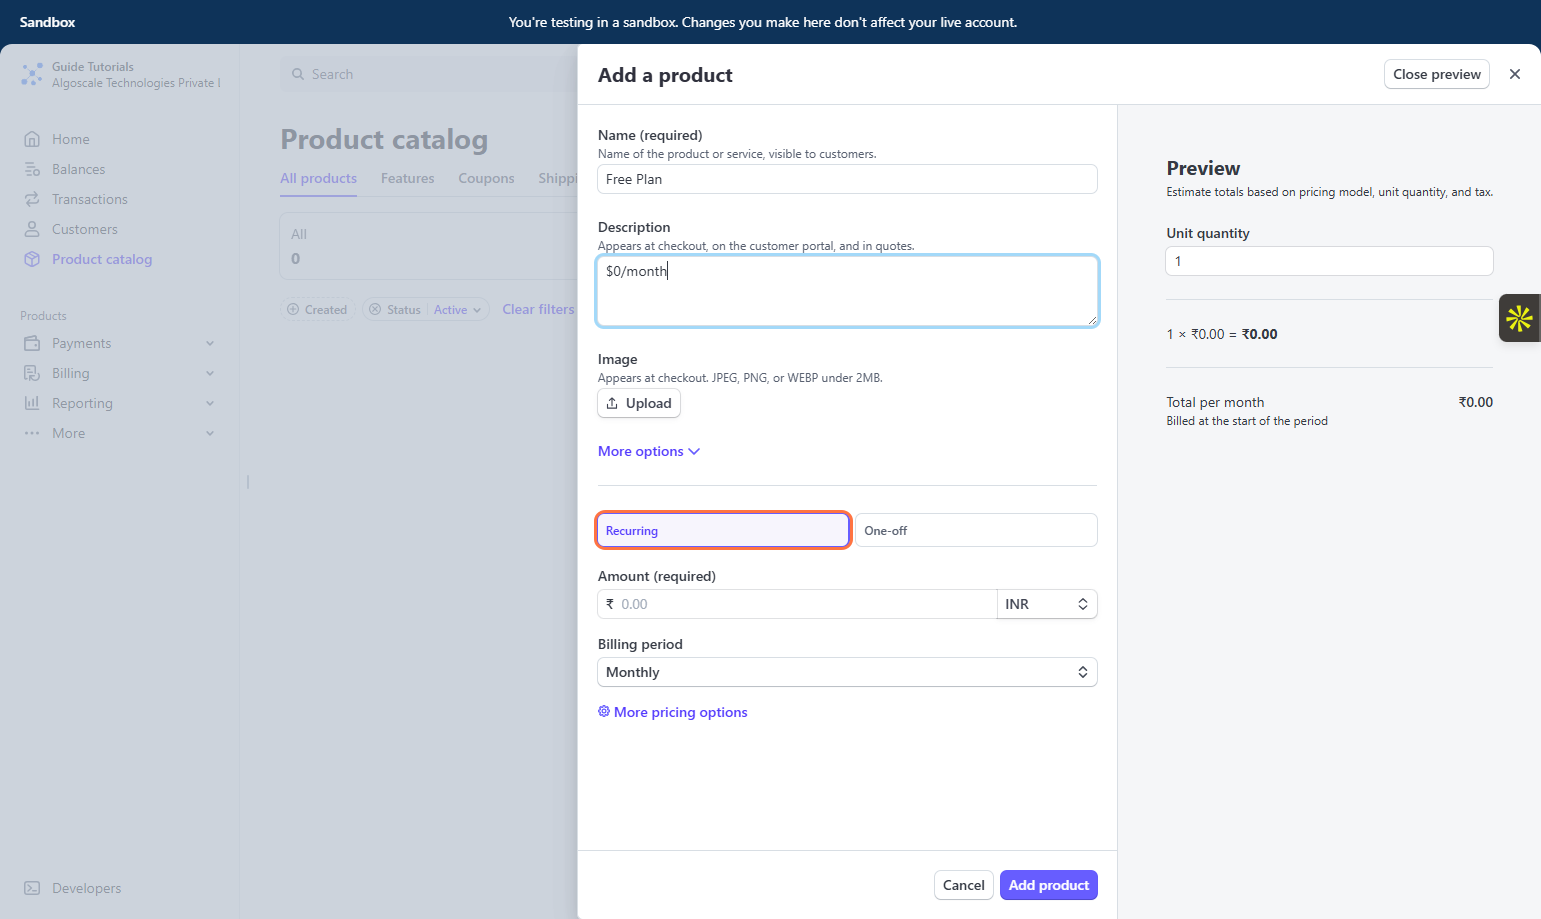Click the upload arrow icon in Image section

(612, 403)
